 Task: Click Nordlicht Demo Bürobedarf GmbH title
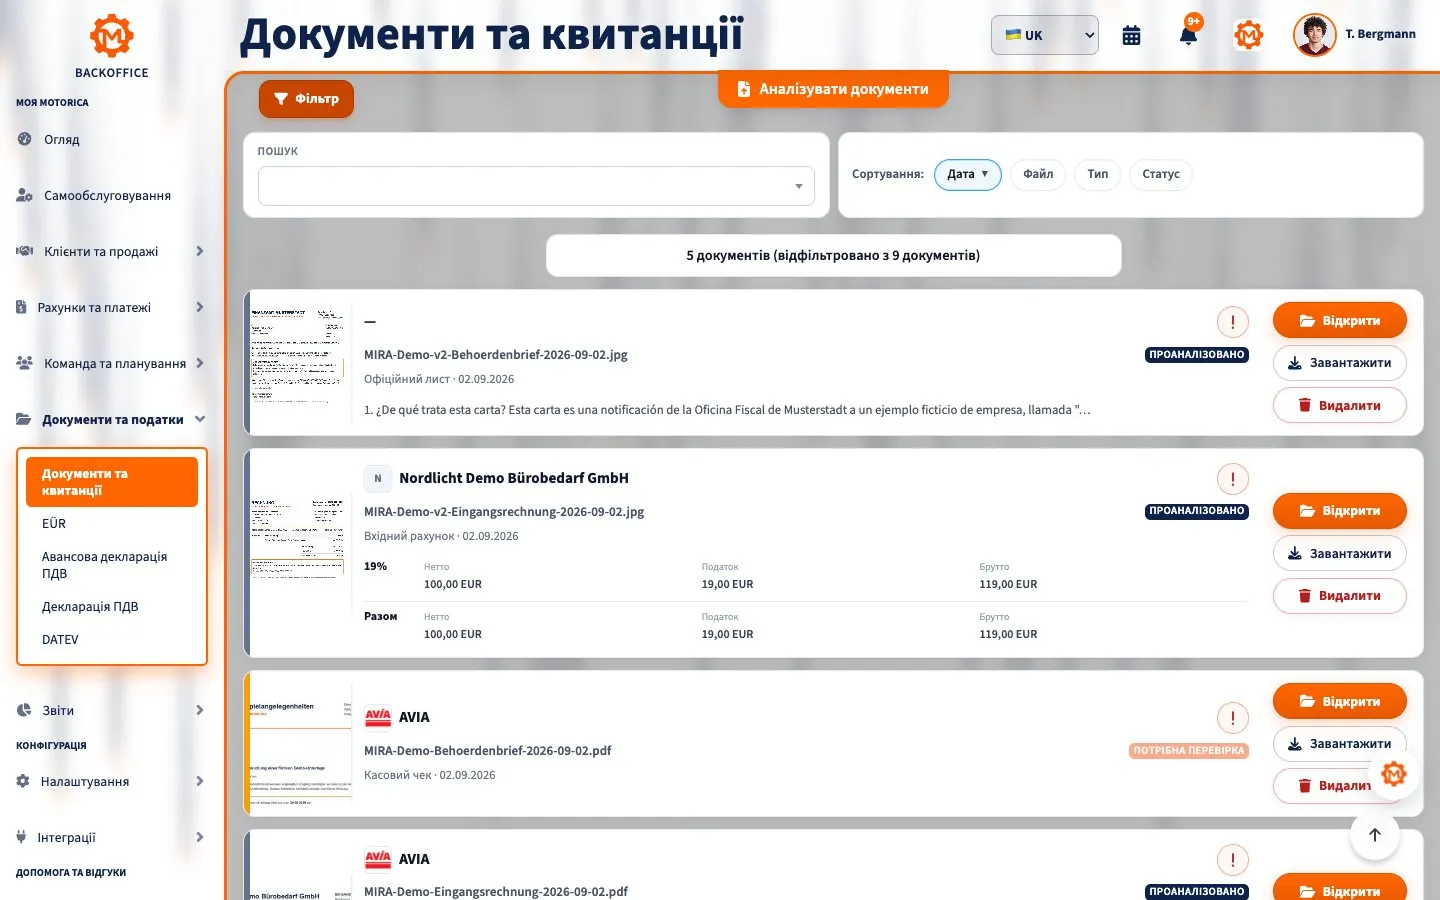[514, 478]
